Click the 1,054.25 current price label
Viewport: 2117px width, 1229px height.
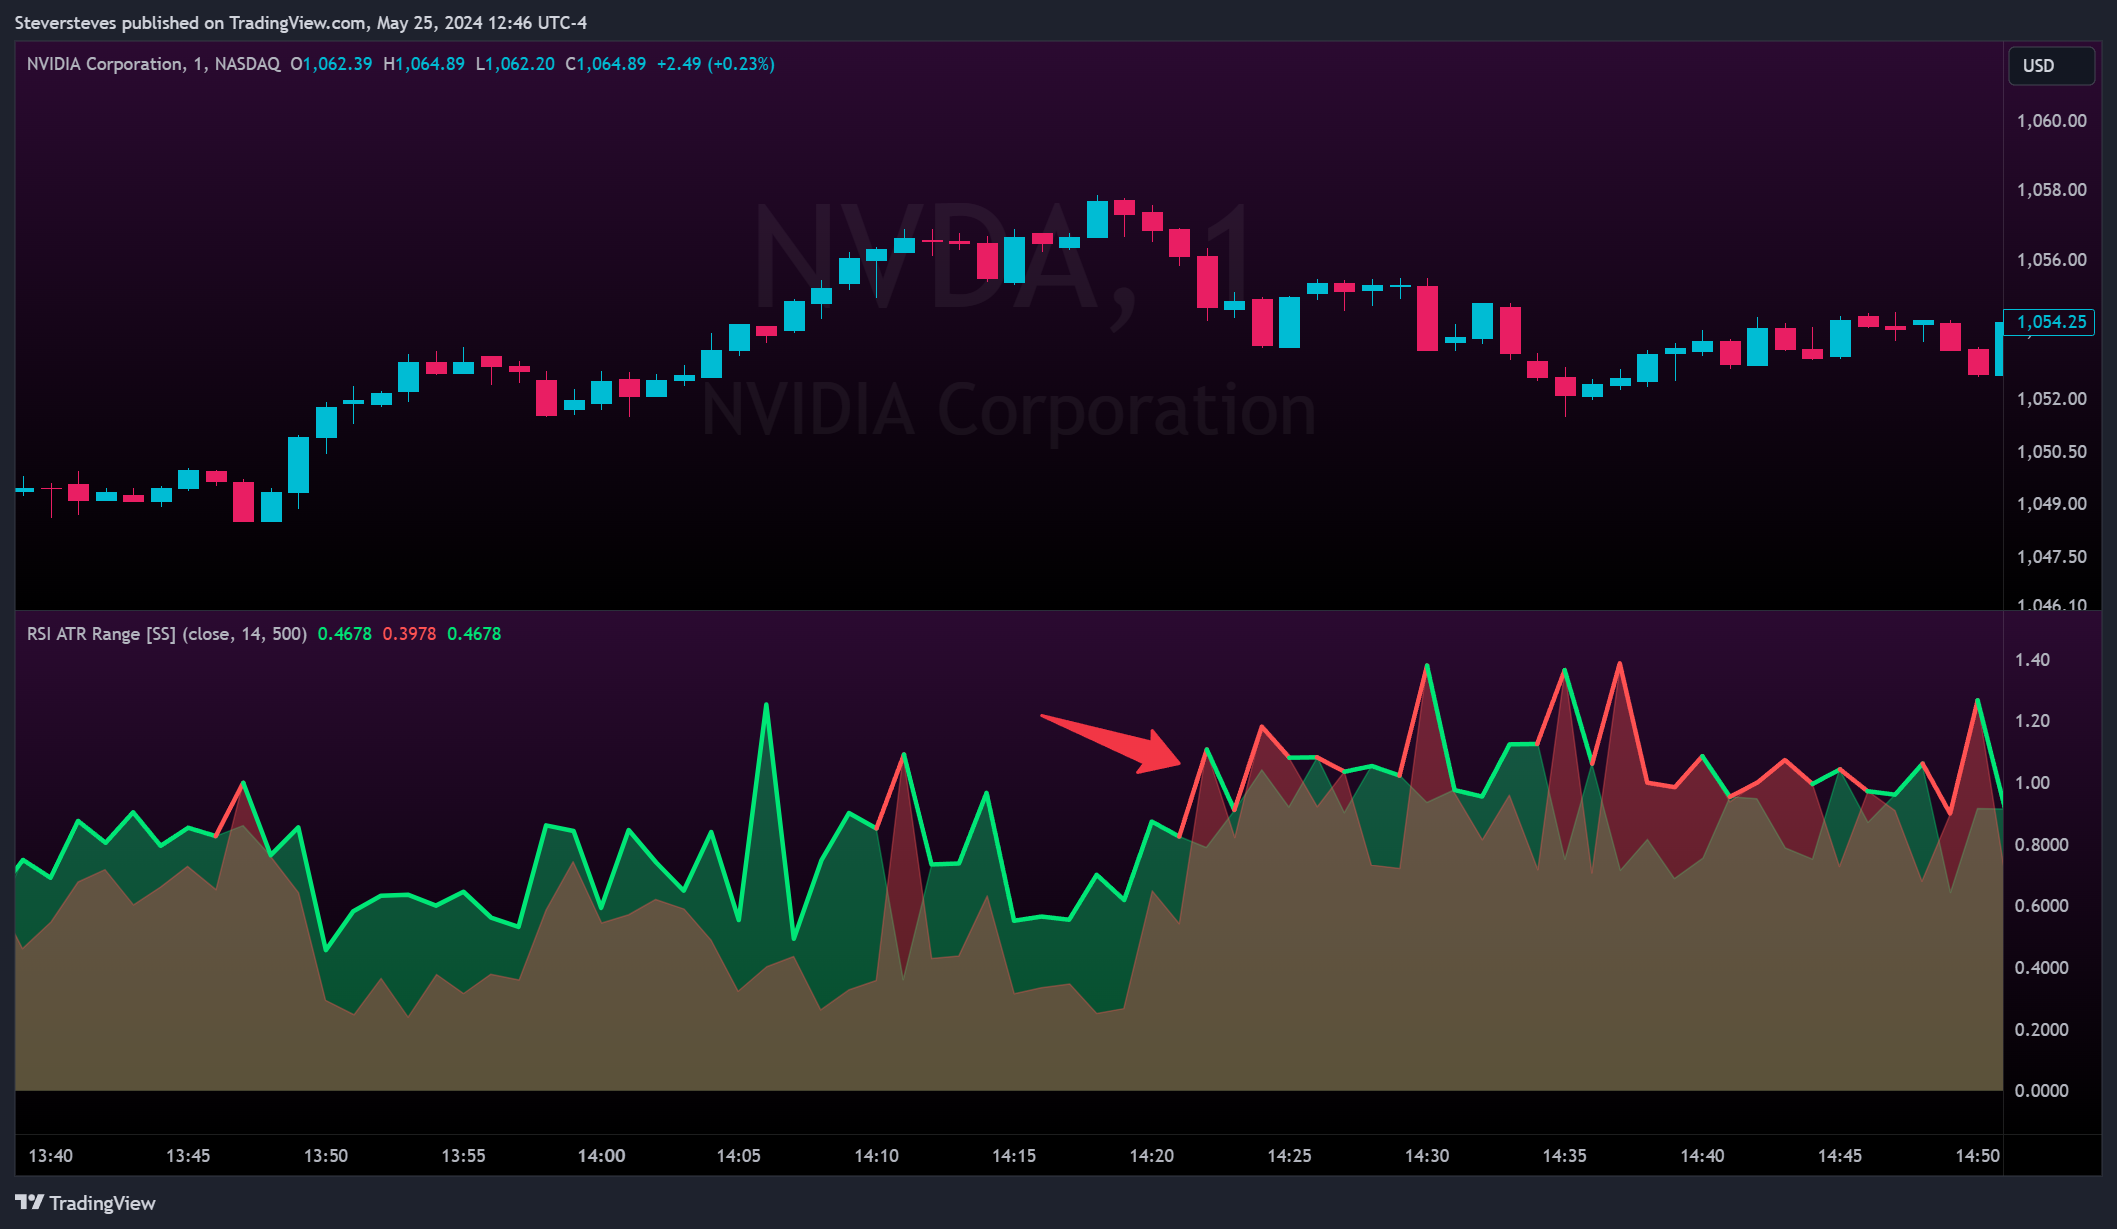2051,322
